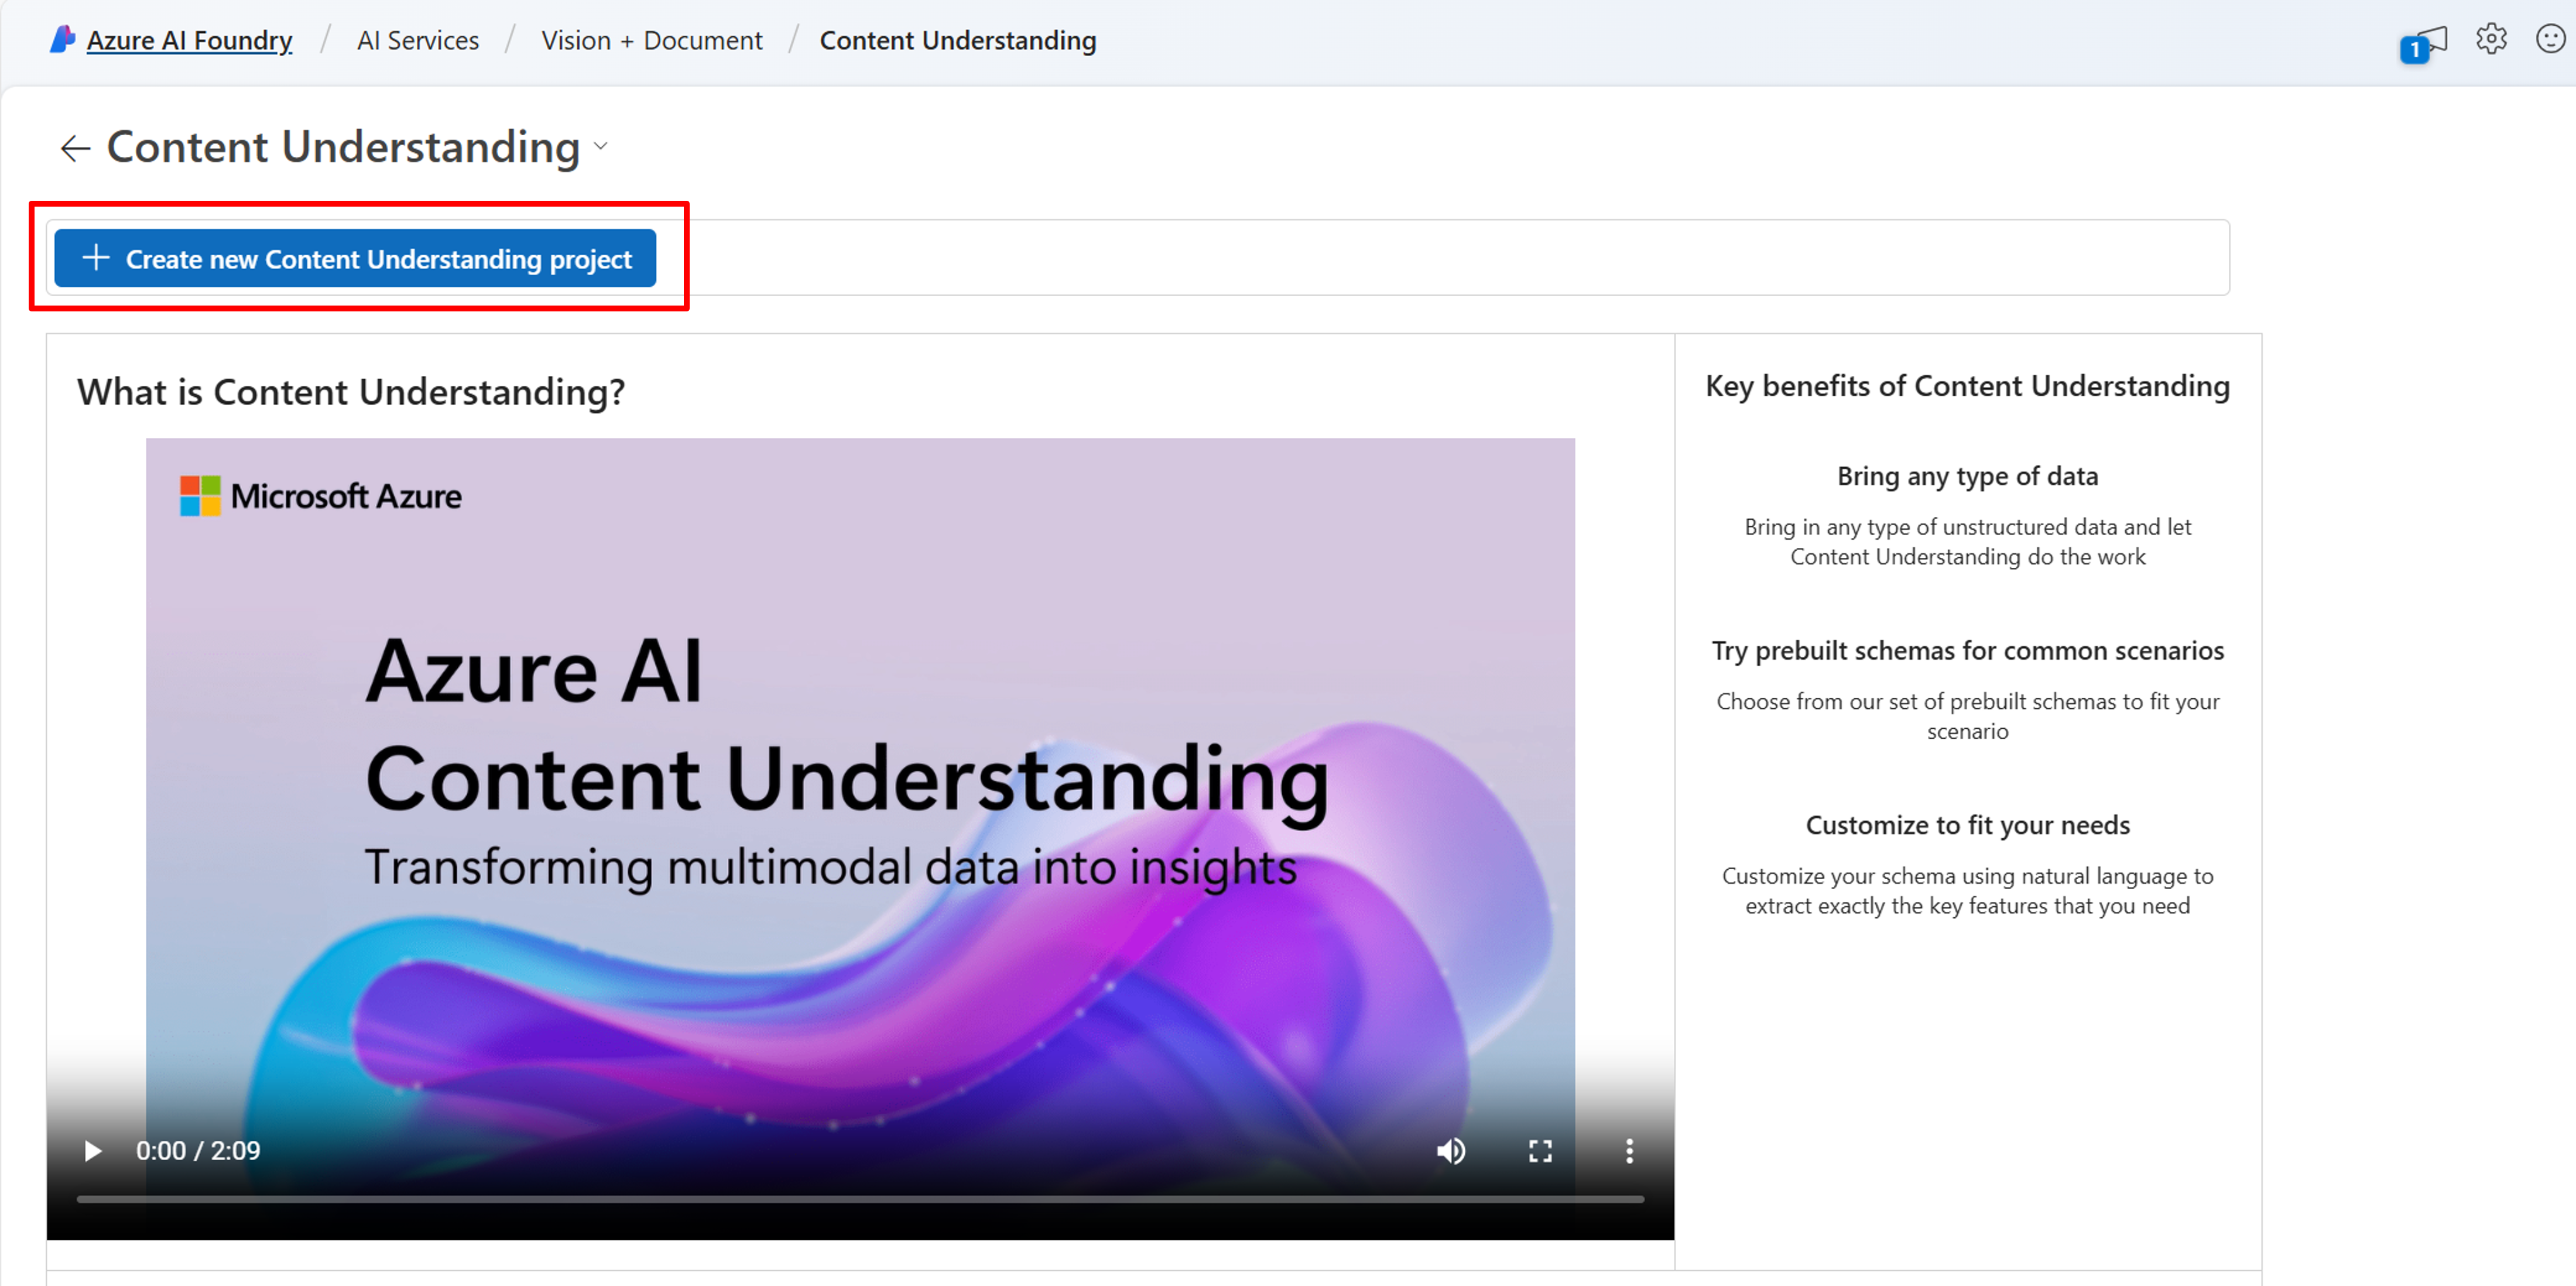Go back using the left arrow
This screenshot has height=1286, width=2576.
click(x=75, y=148)
